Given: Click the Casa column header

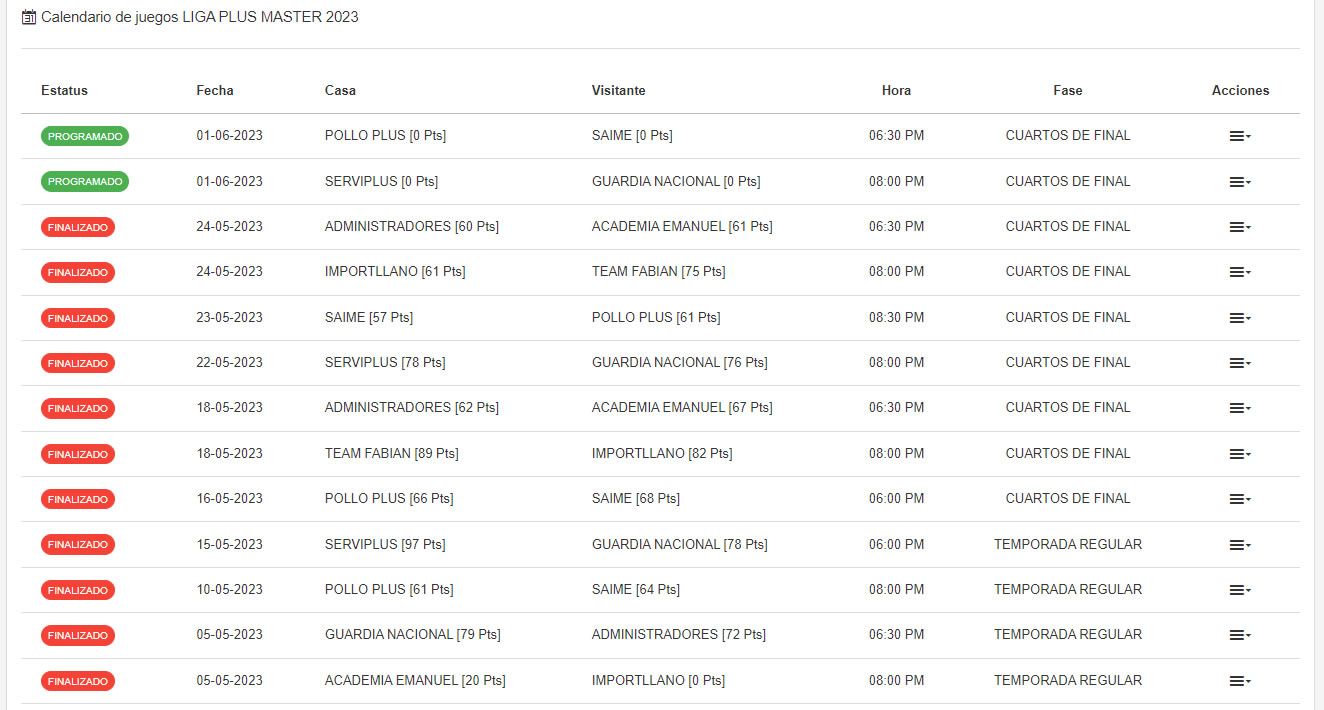Looking at the screenshot, I should pos(340,90).
